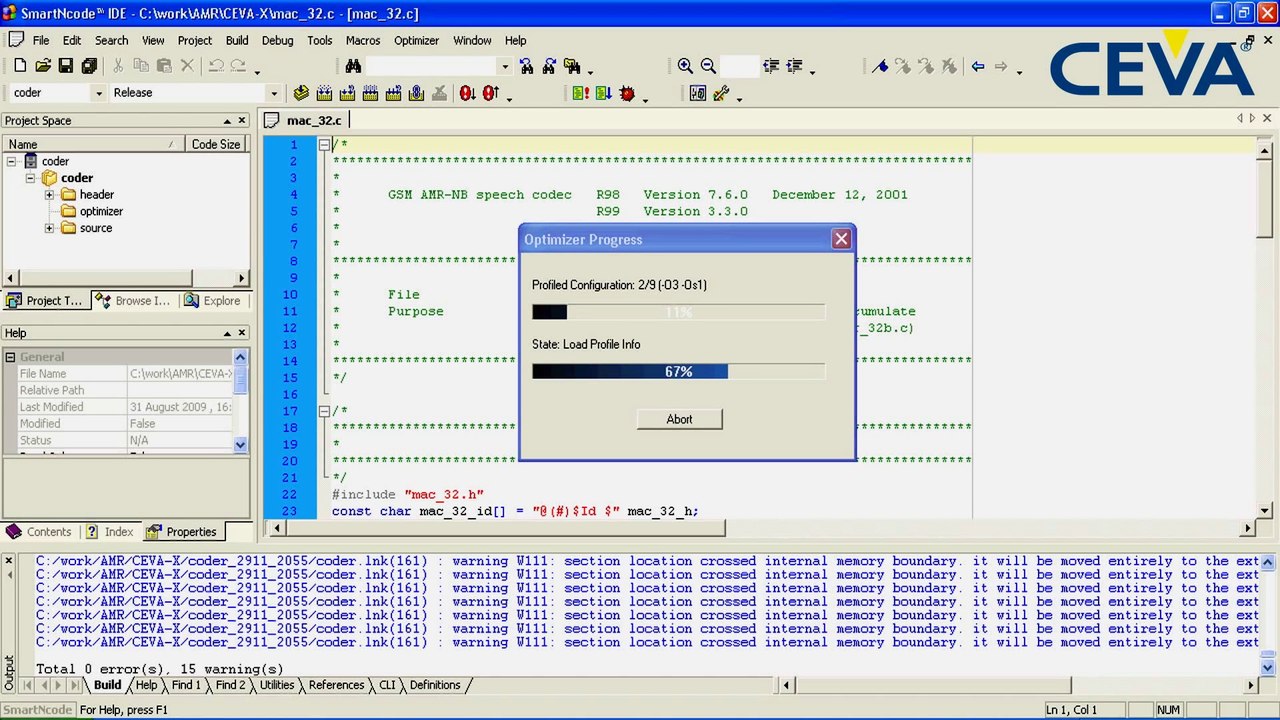
Task: Click the red bug Debug icon
Action: [x=627, y=93]
